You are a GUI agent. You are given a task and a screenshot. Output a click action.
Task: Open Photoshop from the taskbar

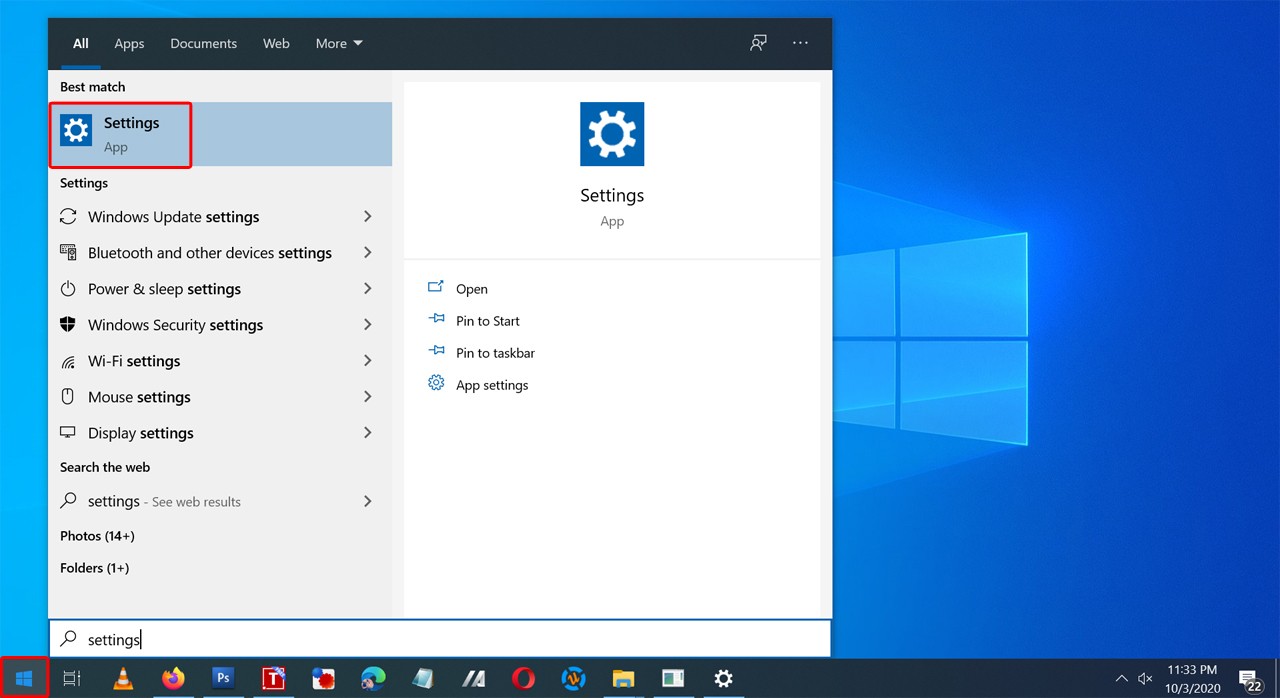(x=223, y=679)
